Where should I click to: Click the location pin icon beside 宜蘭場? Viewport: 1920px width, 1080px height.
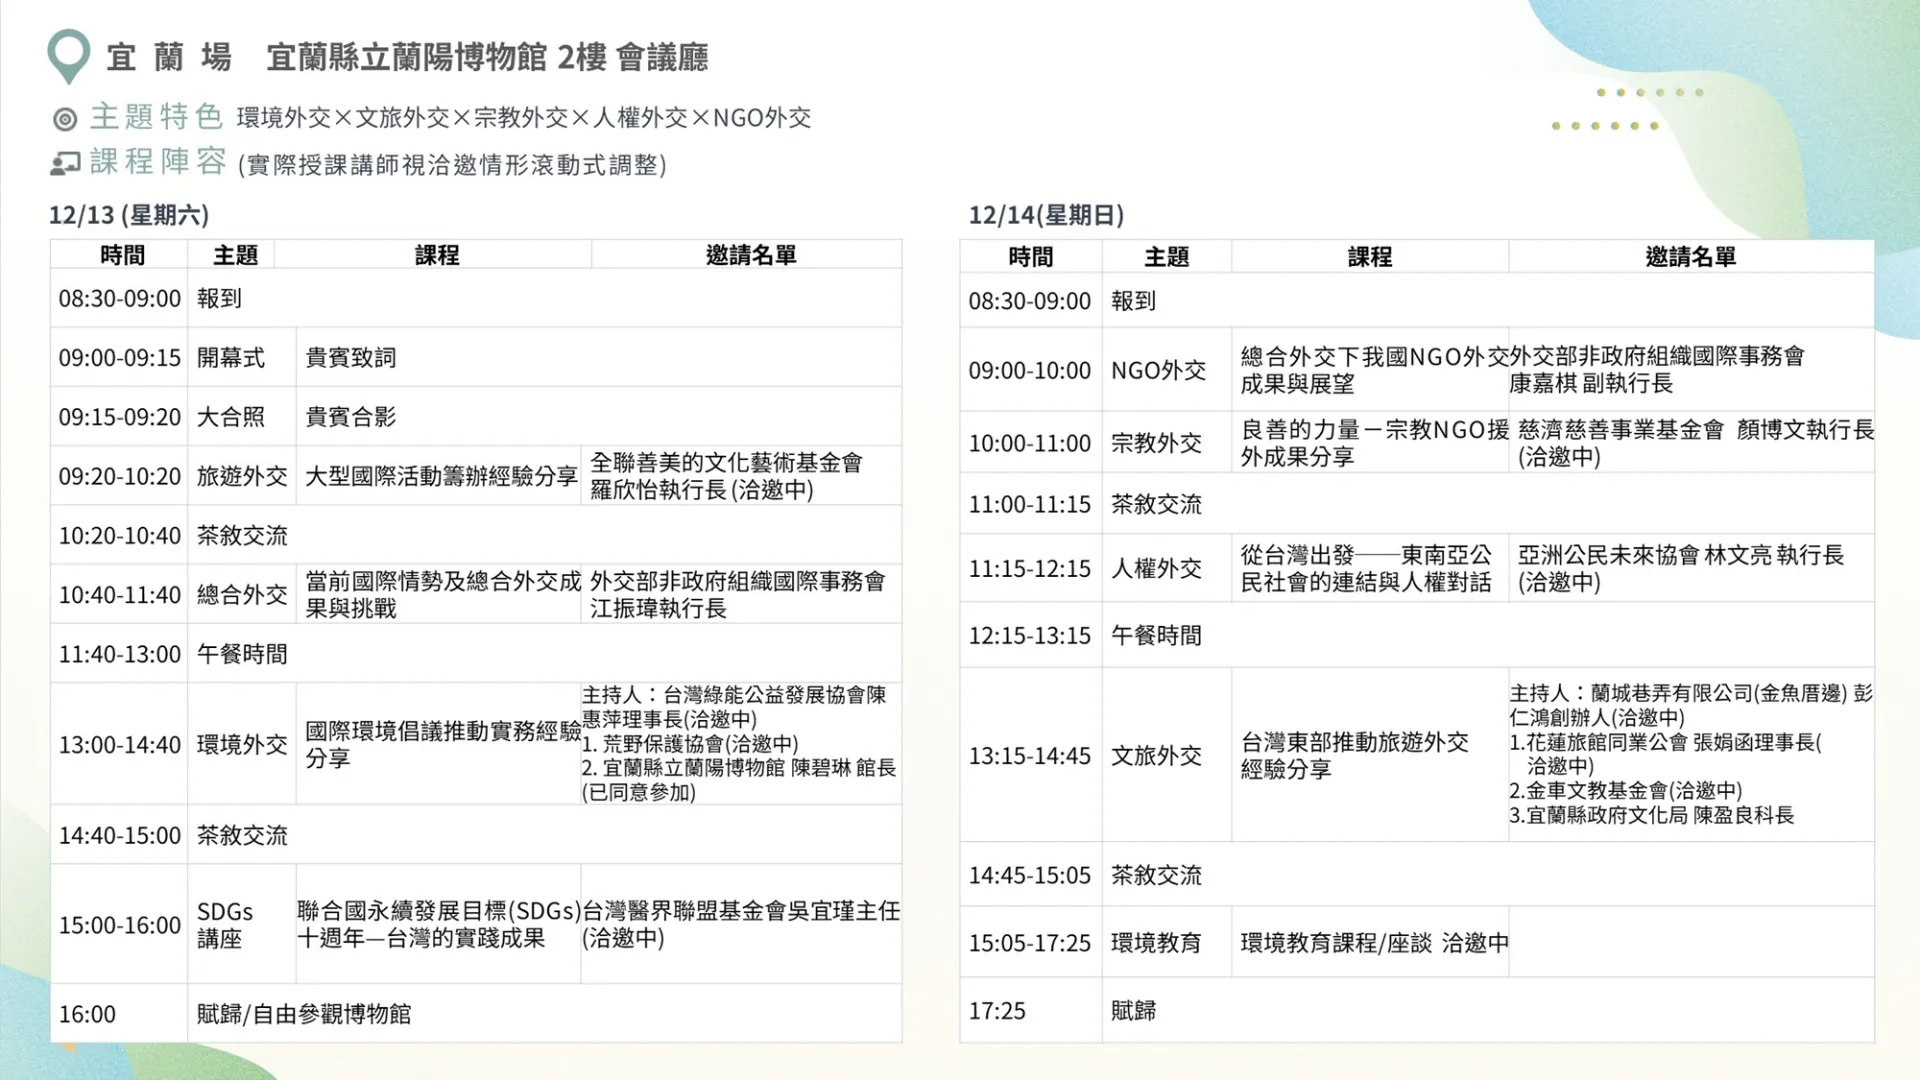click(x=67, y=55)
